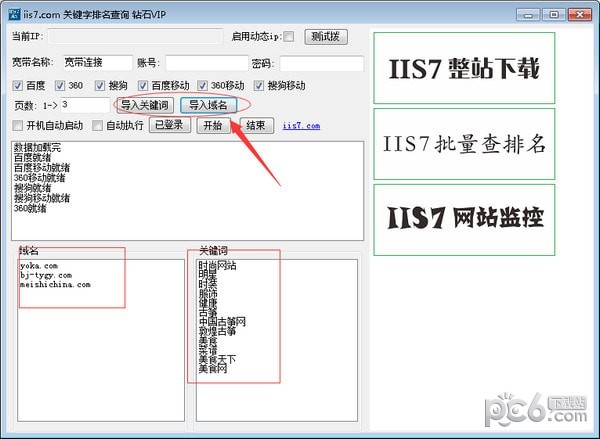This screenshot has width=600, height=439.
Task: Select keyword 美食网
Action: (213, 369)
